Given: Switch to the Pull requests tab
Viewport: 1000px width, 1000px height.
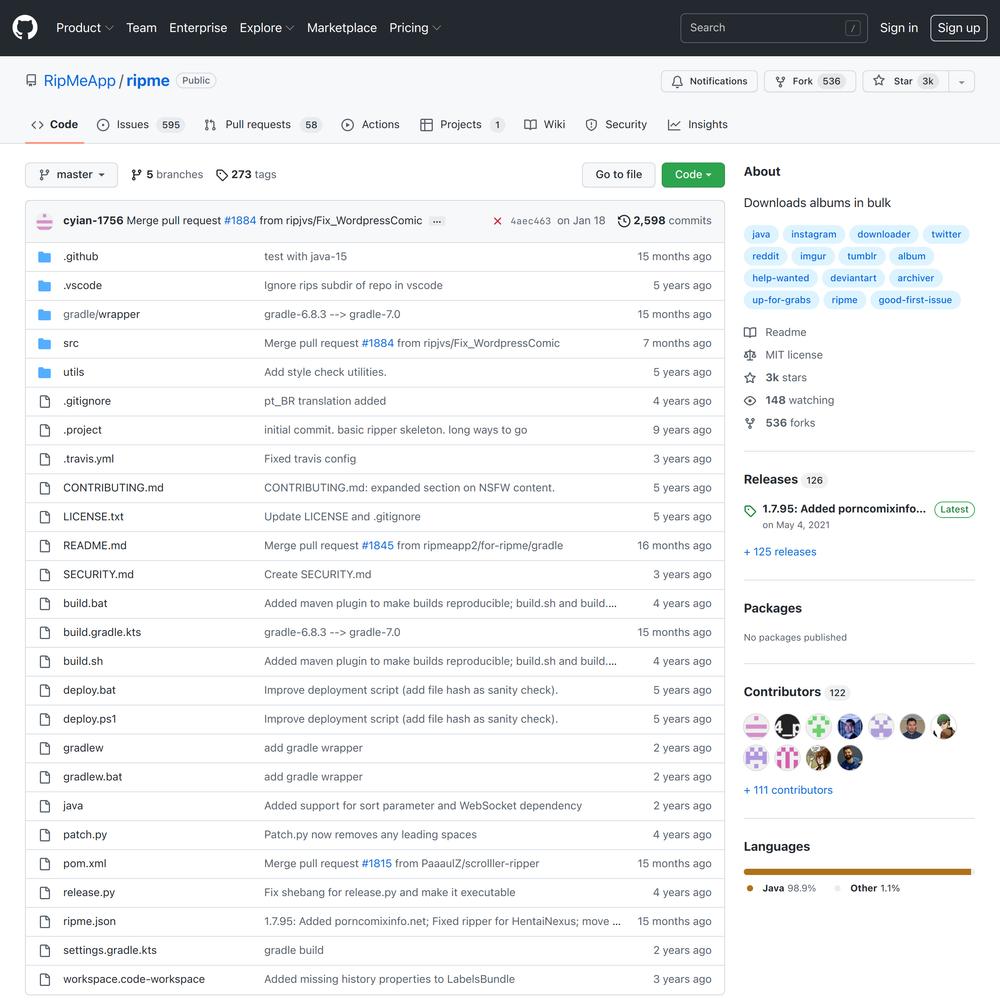Looking at the screenshot, I should click(x=263, y=125).
